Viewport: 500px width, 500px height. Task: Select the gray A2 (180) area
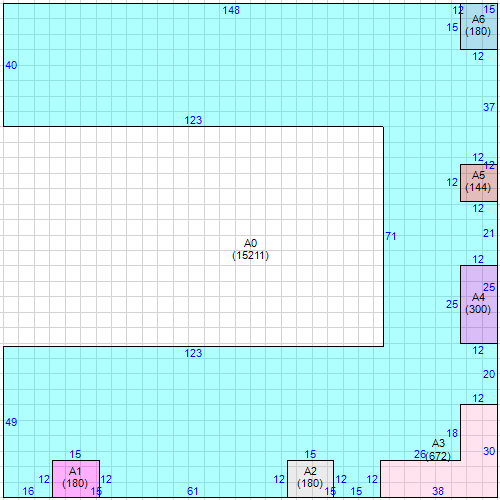[x=310, y=479]
